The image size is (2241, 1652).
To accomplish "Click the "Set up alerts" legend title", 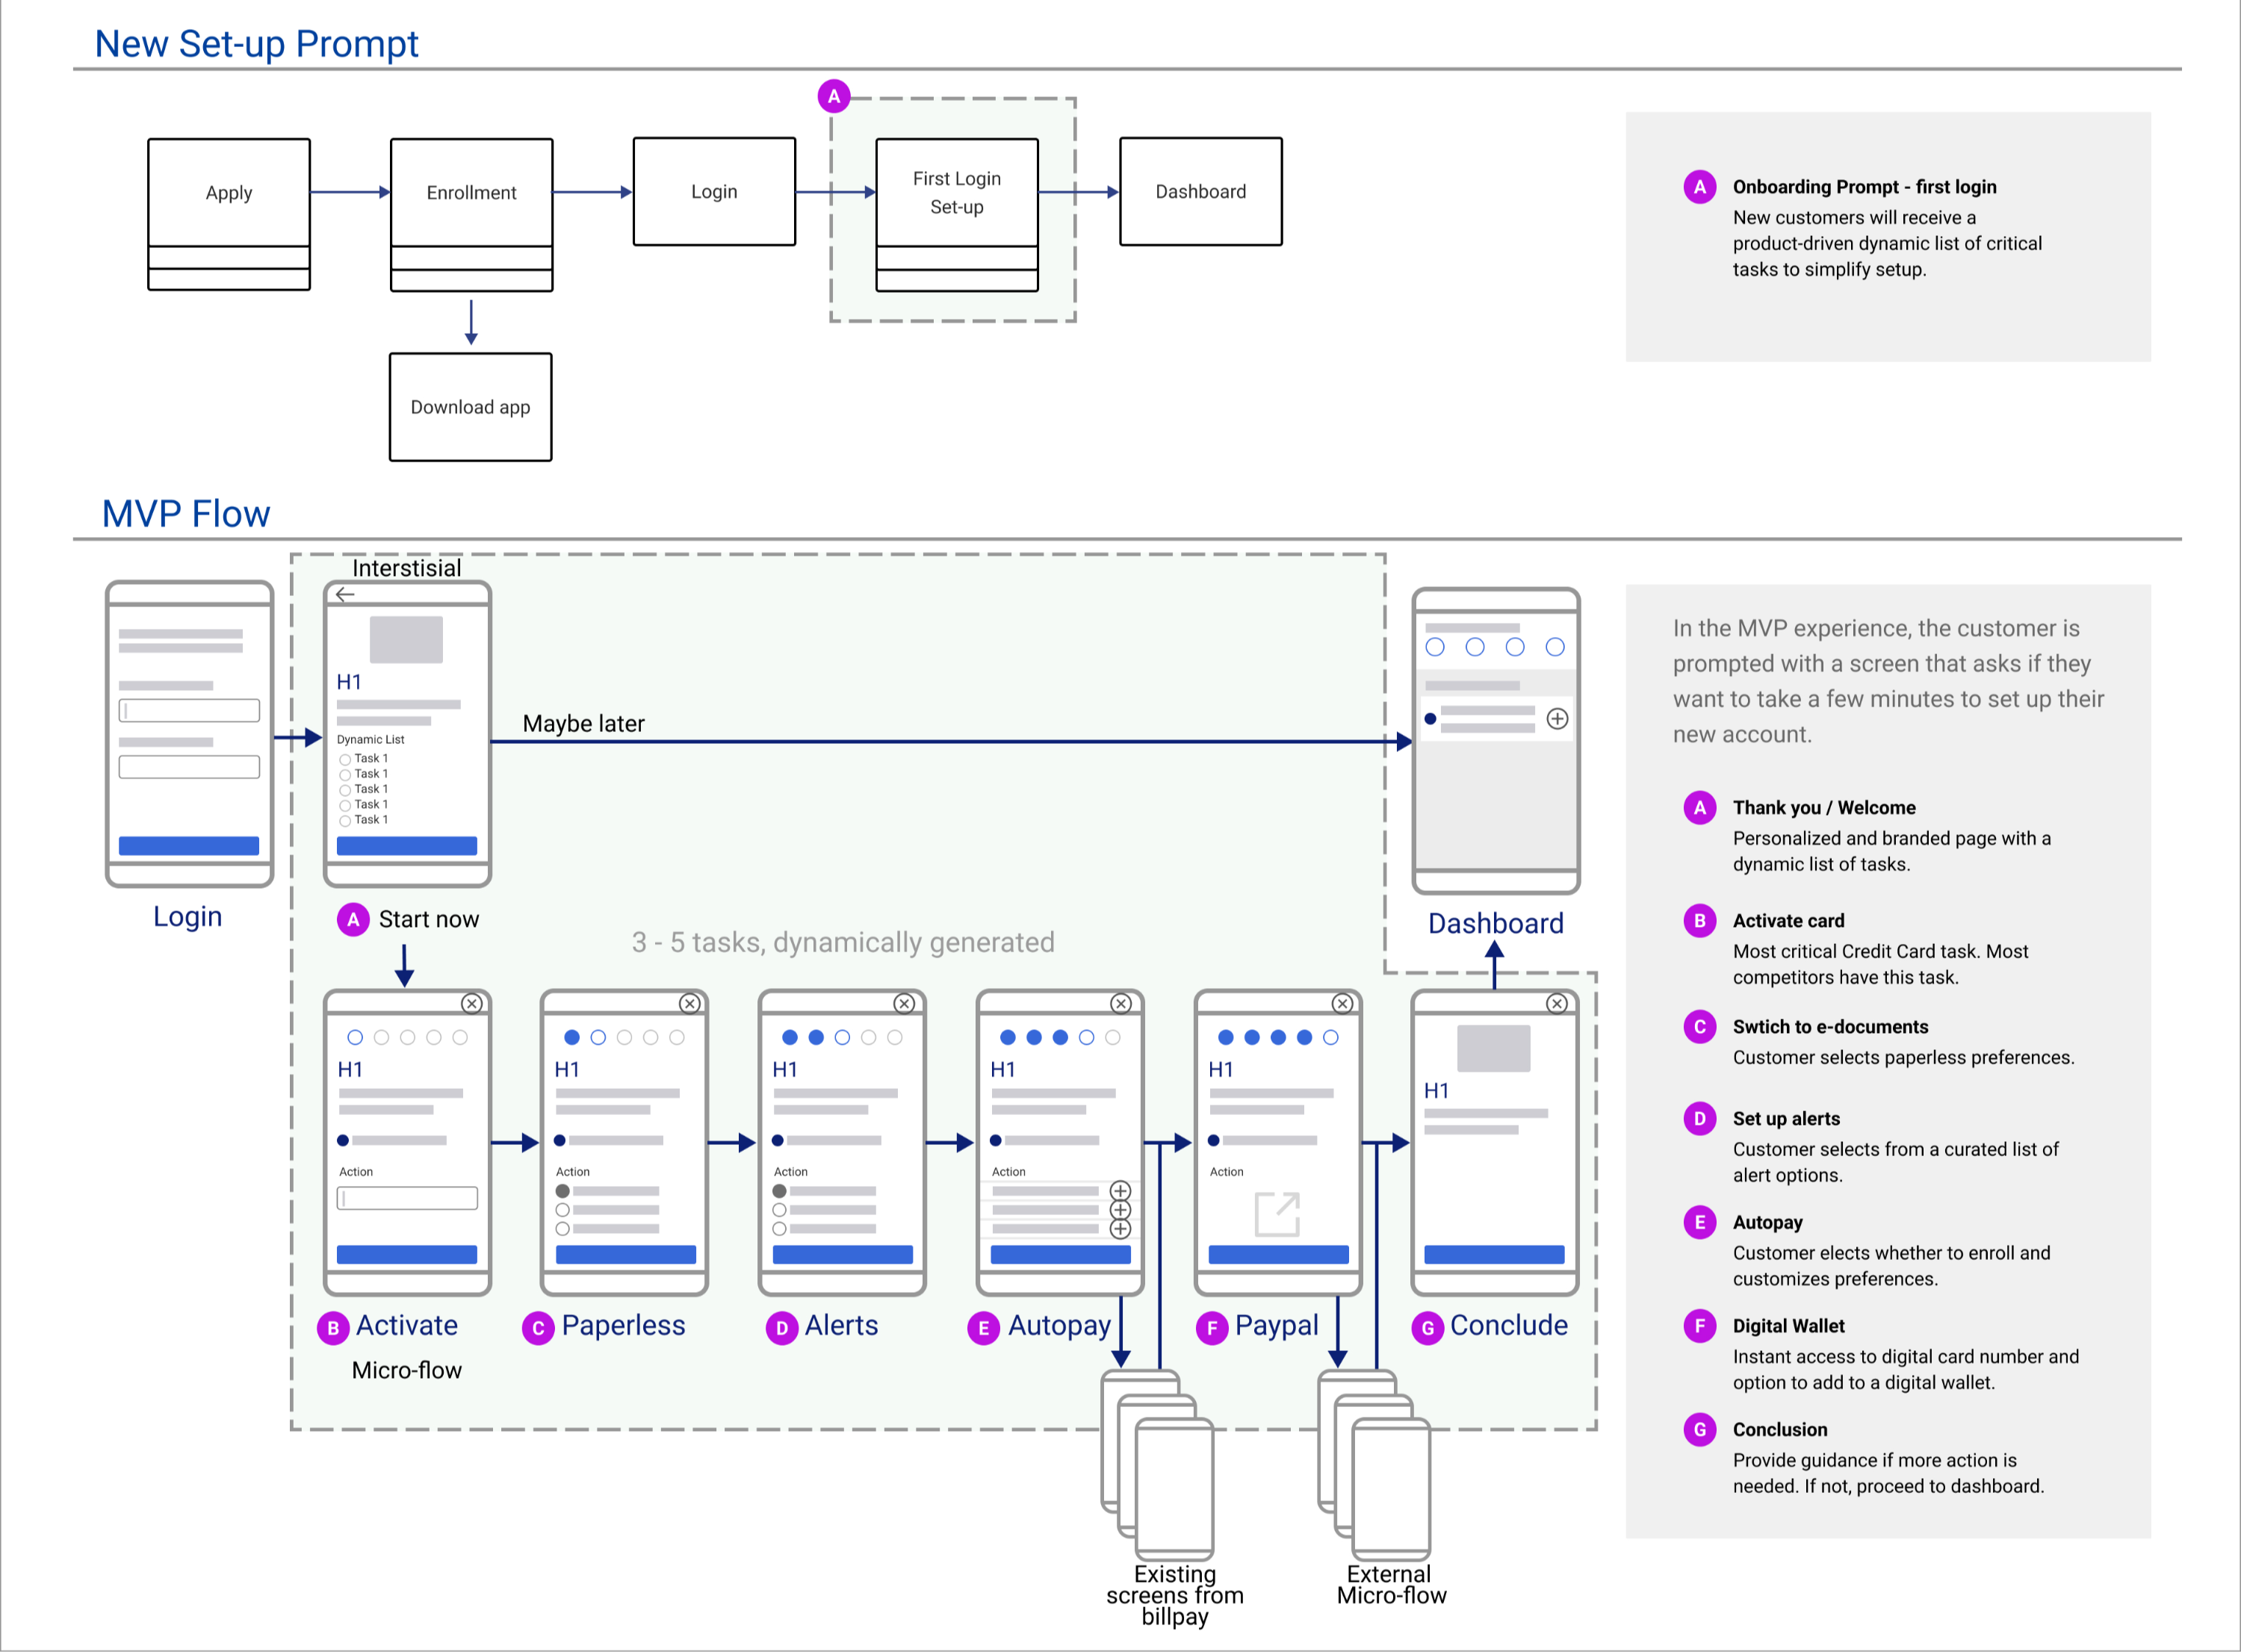I will 1787,1119.
